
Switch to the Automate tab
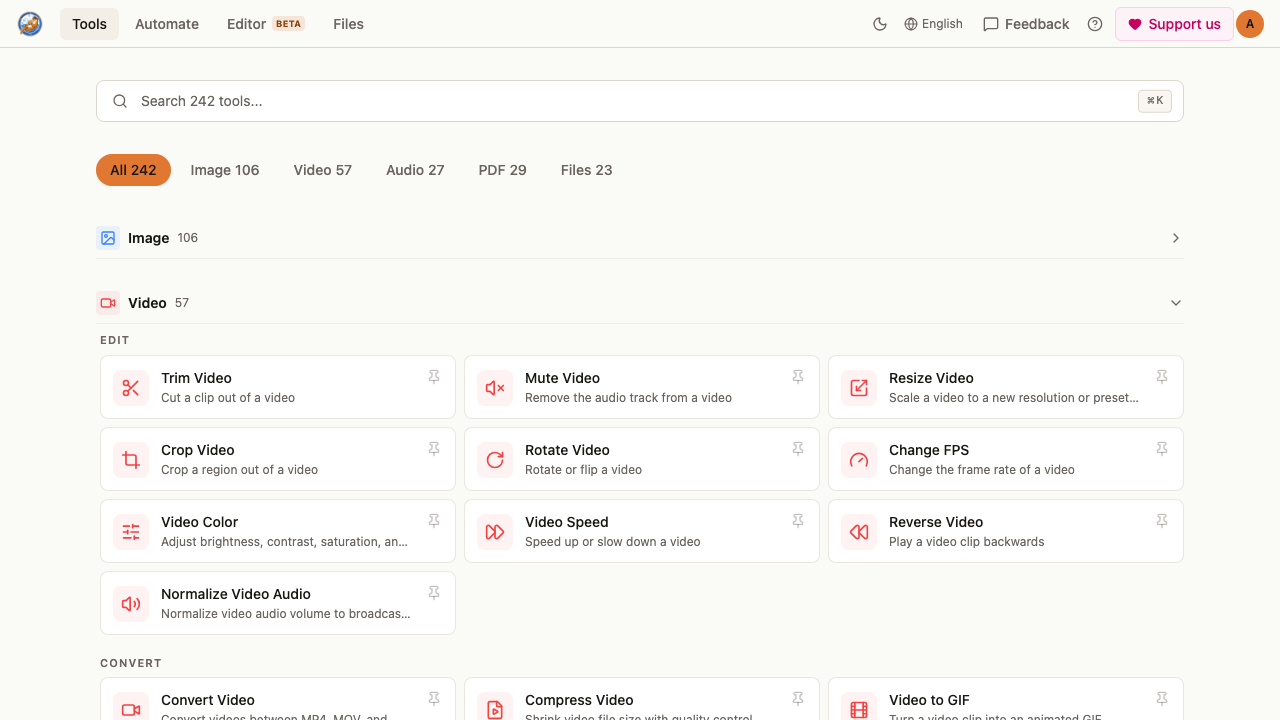coord(167,24)
